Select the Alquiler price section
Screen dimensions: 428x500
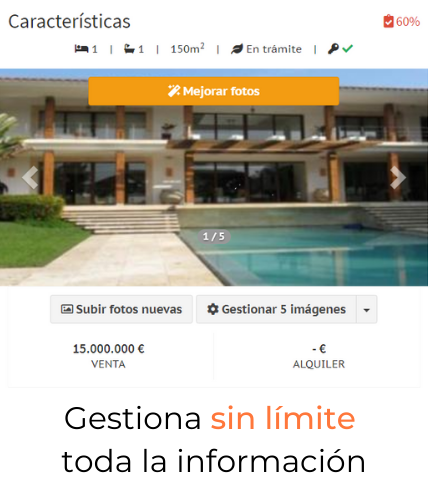pos(319,356)
